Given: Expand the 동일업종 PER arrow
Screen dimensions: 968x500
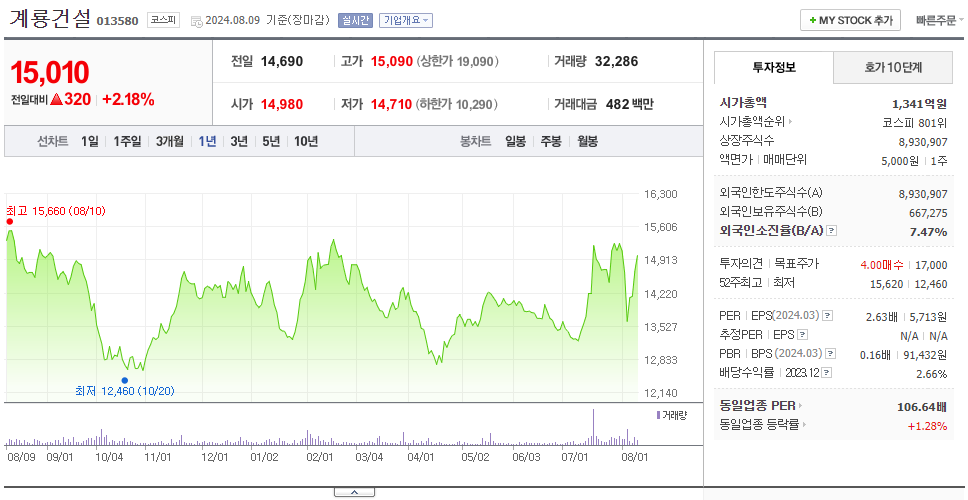Looking at the screenshot, I should coord(800,406).
